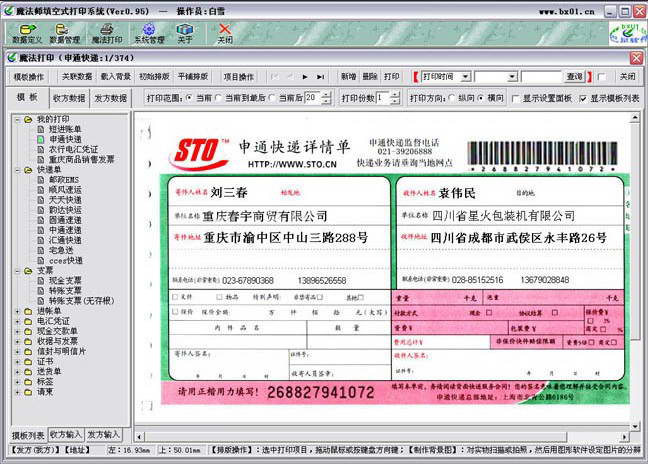Launch 魔法打印 printer icon
The image size is (648, 464).
pos(107,33)
